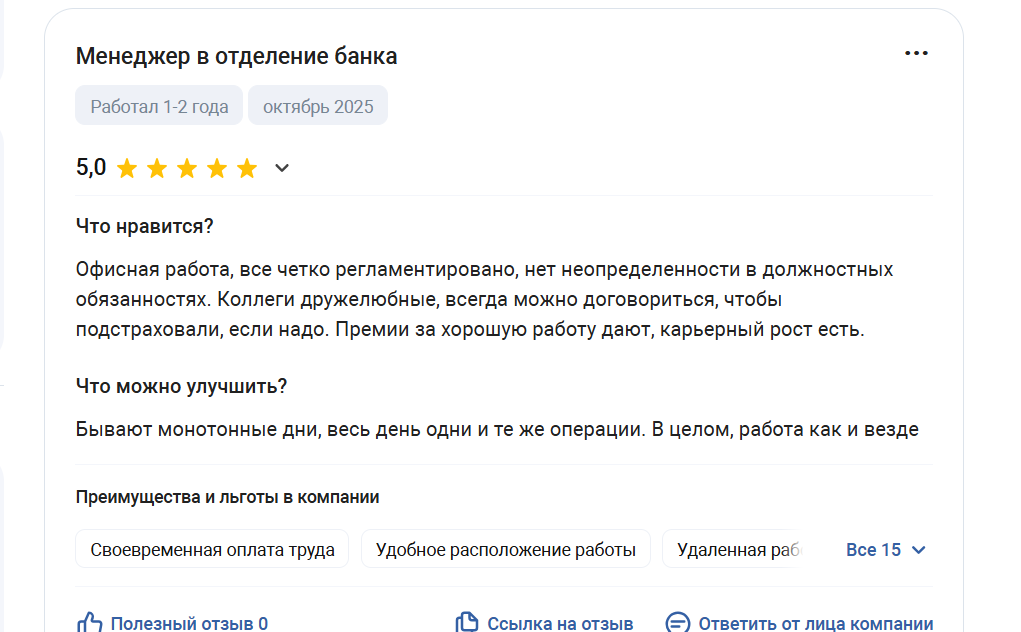
Task: Select the 'Удобное расположение работы' tag
Action: tap(505, 550)
